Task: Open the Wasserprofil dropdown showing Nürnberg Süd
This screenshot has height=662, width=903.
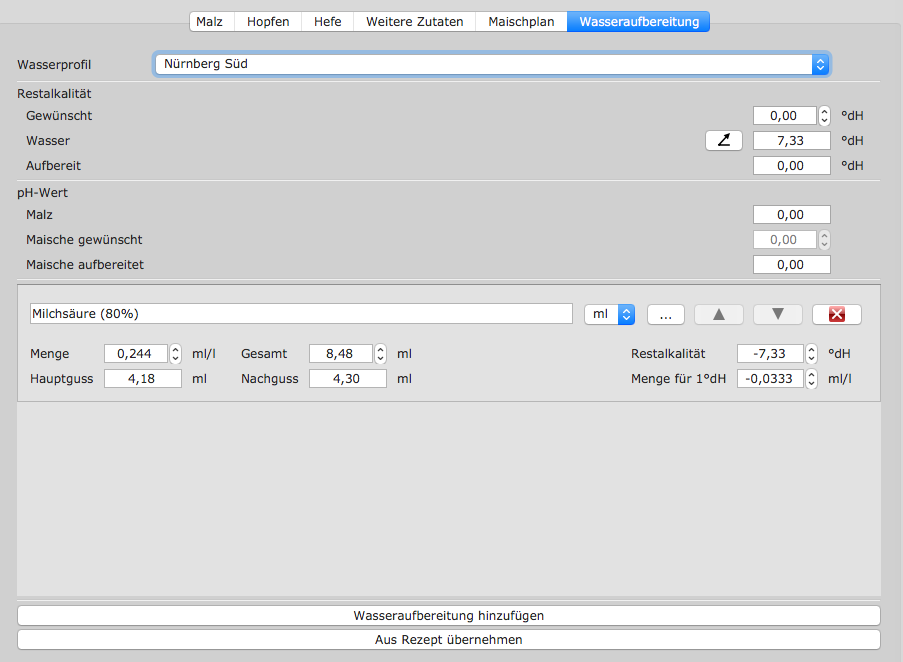Action: pyautogui.click(x=492, y=64)
